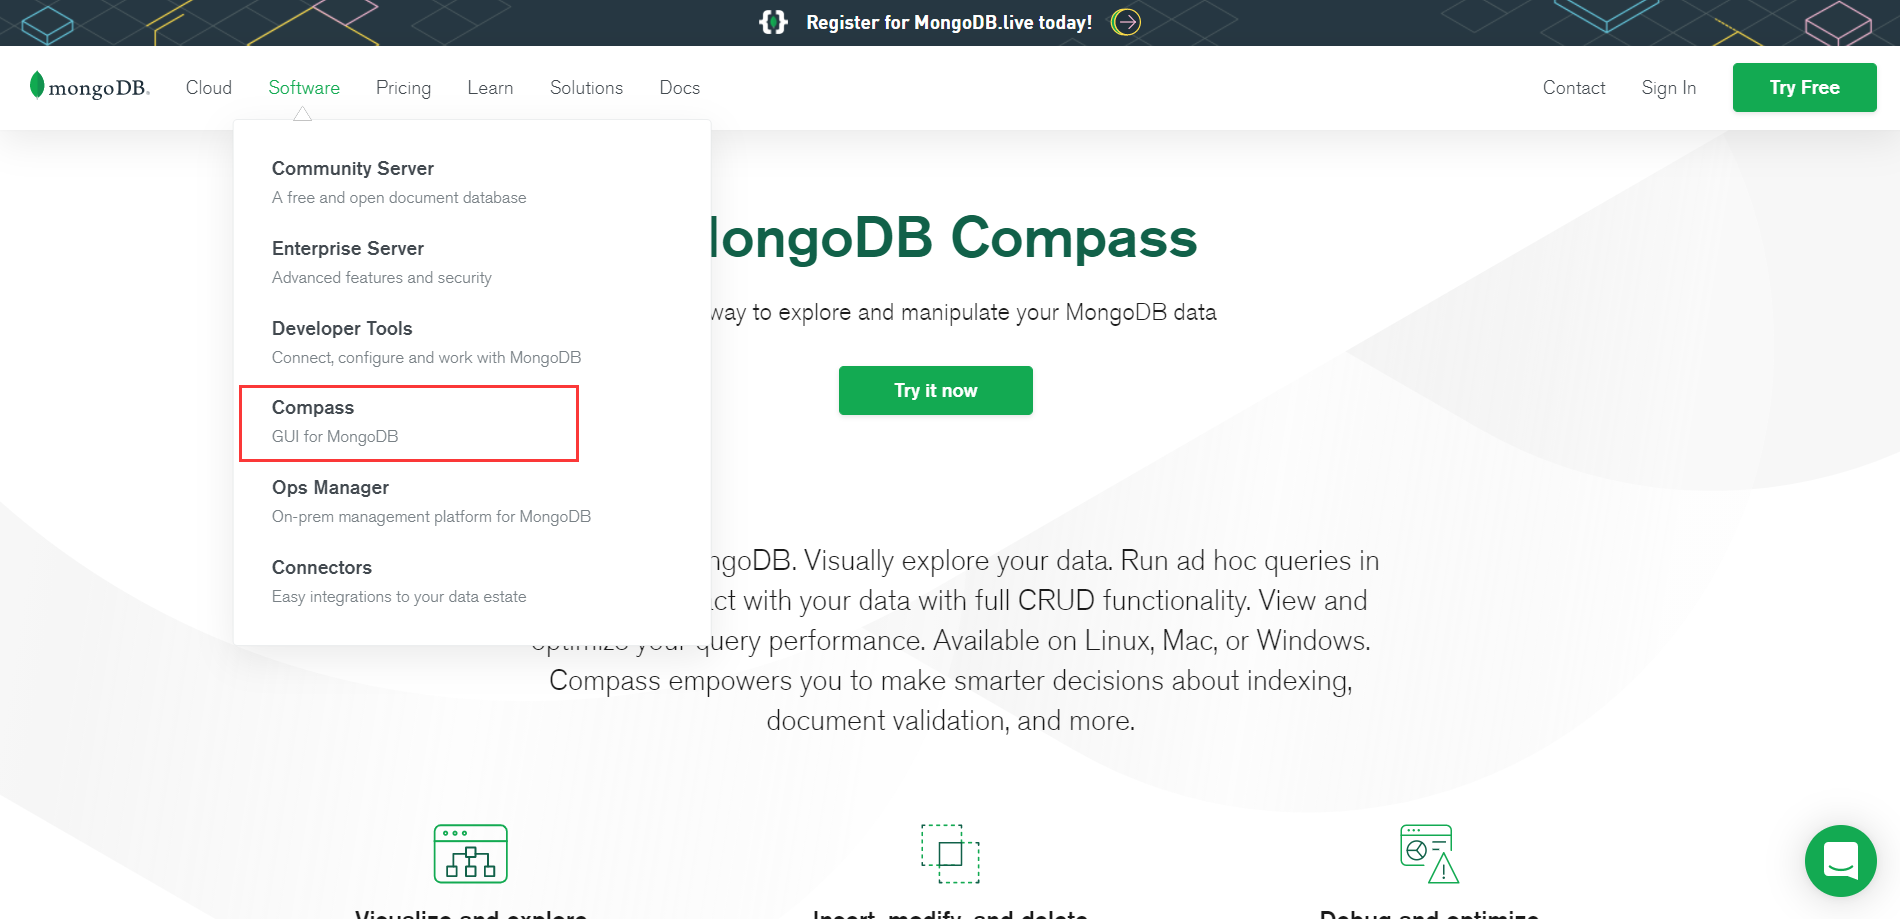The height and width of the screenshot is (919, 1900).
Task: Click the insert, modify, delete squares icon
Action: [x=950, y=854]
